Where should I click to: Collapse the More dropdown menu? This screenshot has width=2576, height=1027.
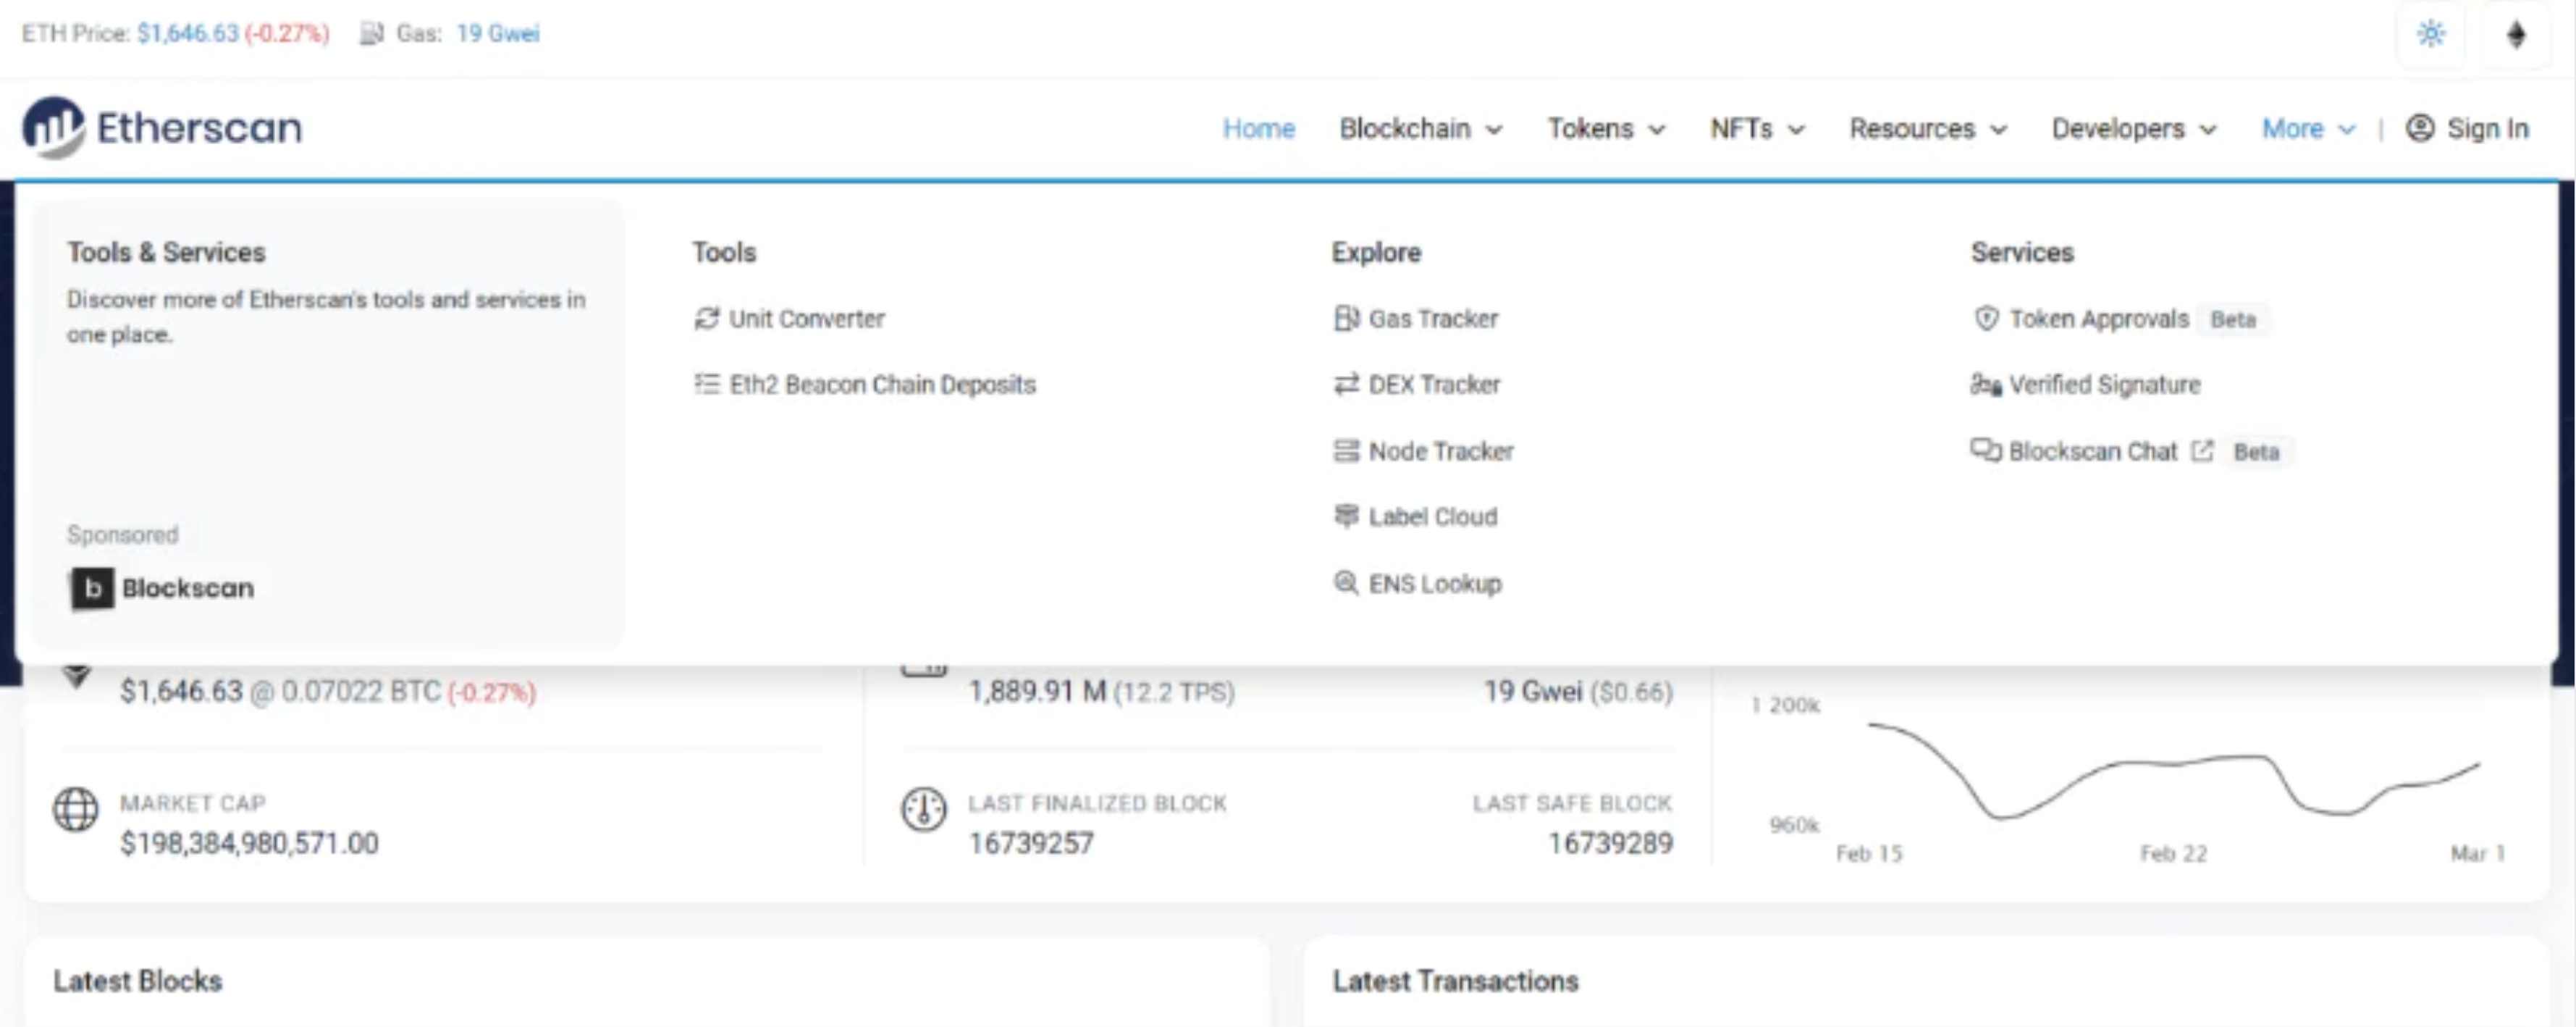click(x=2309, y=129)
